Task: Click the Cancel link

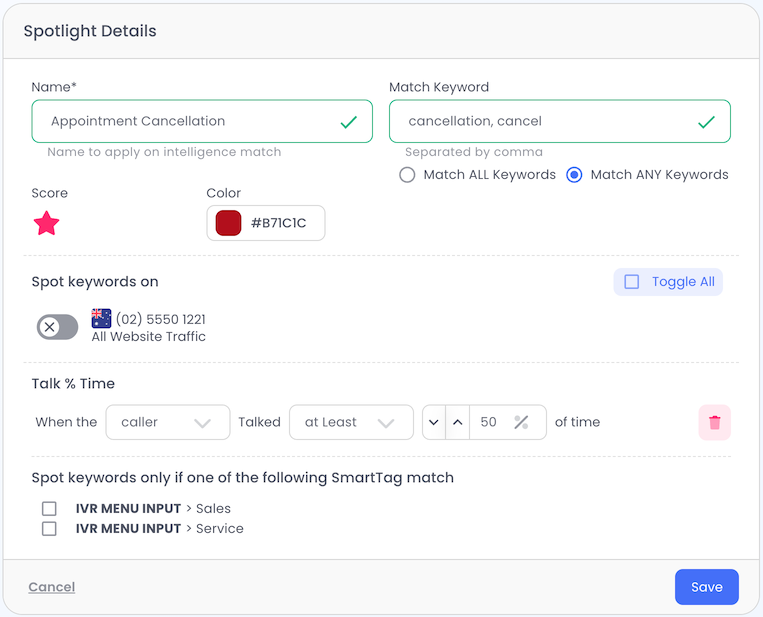Action: (52, 587)
